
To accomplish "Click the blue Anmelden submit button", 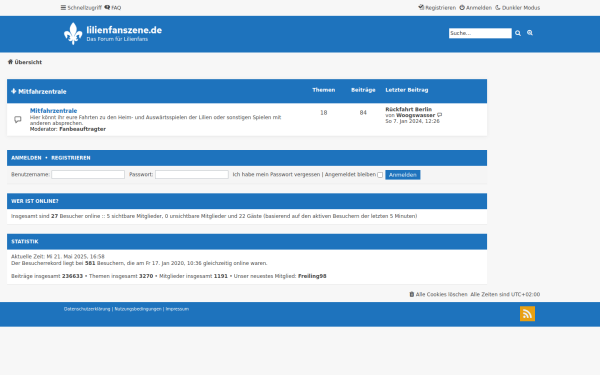I will pos(403,175).
